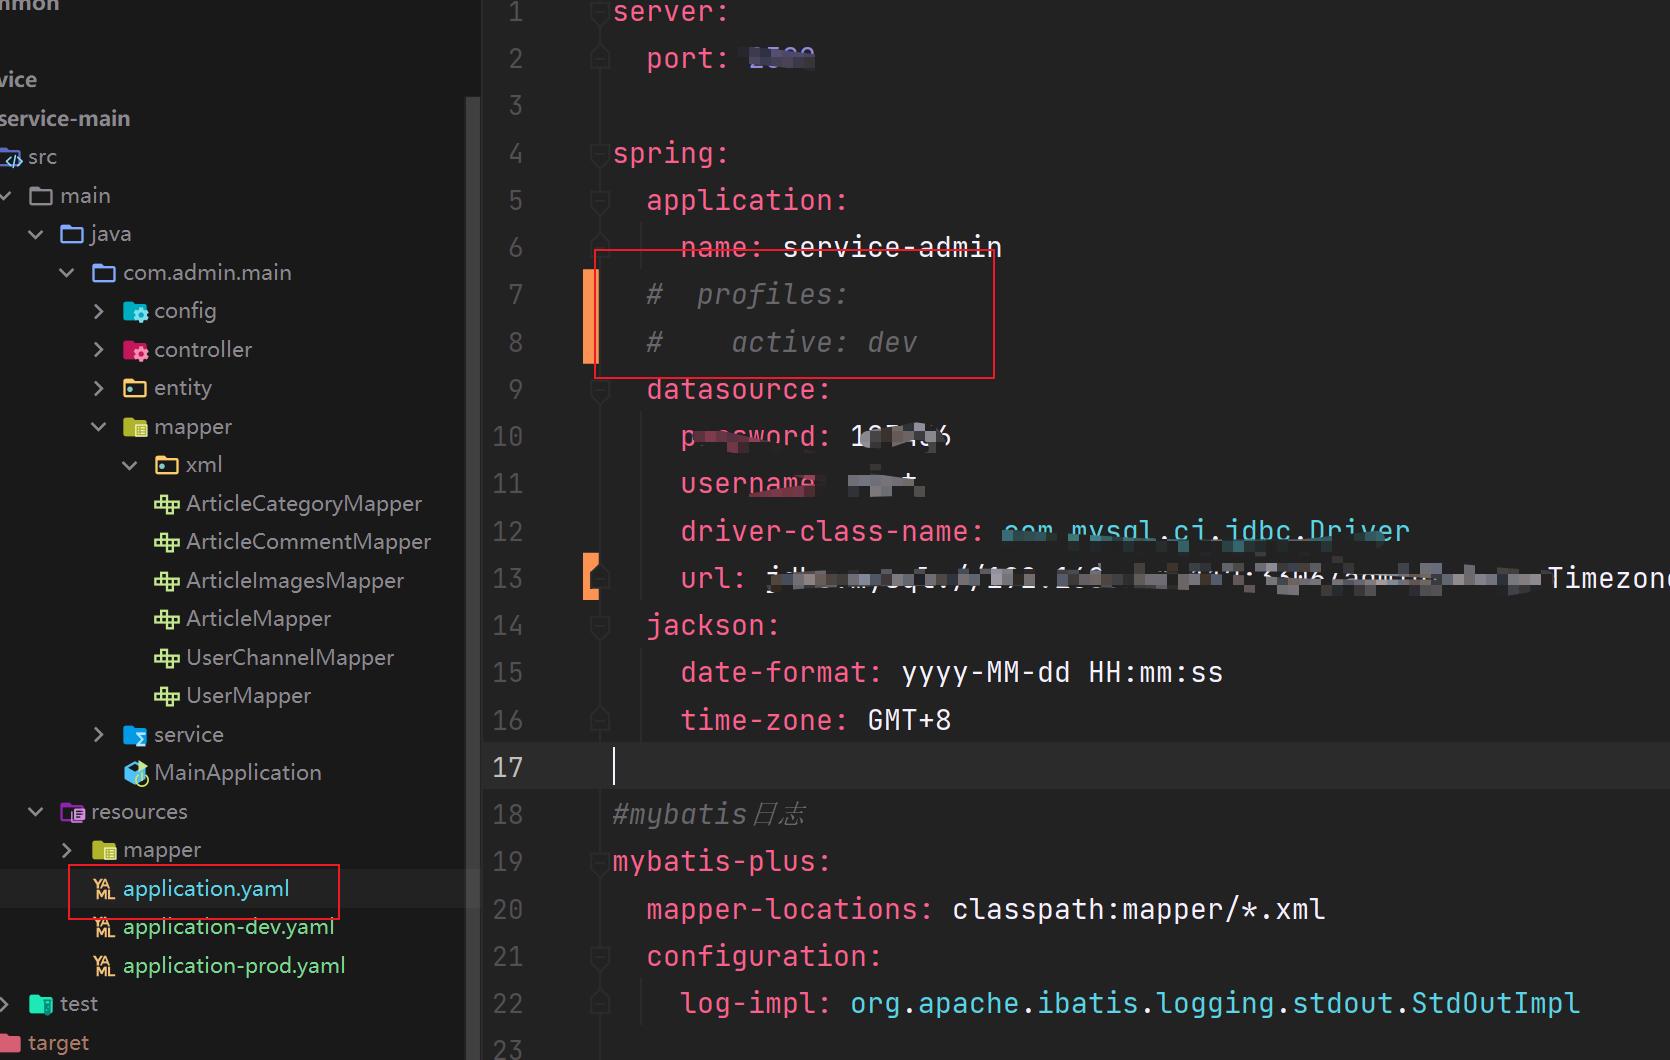Click the resources folder icon
1670x1060 pixels.
(72, 811)
